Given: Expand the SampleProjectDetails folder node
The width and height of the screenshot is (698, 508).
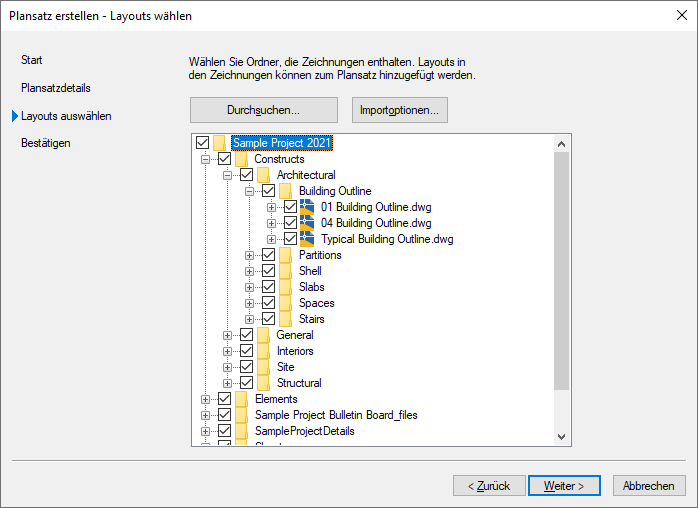Looking at the screenshot, I should pyautogui.click(x=205, y=432).
